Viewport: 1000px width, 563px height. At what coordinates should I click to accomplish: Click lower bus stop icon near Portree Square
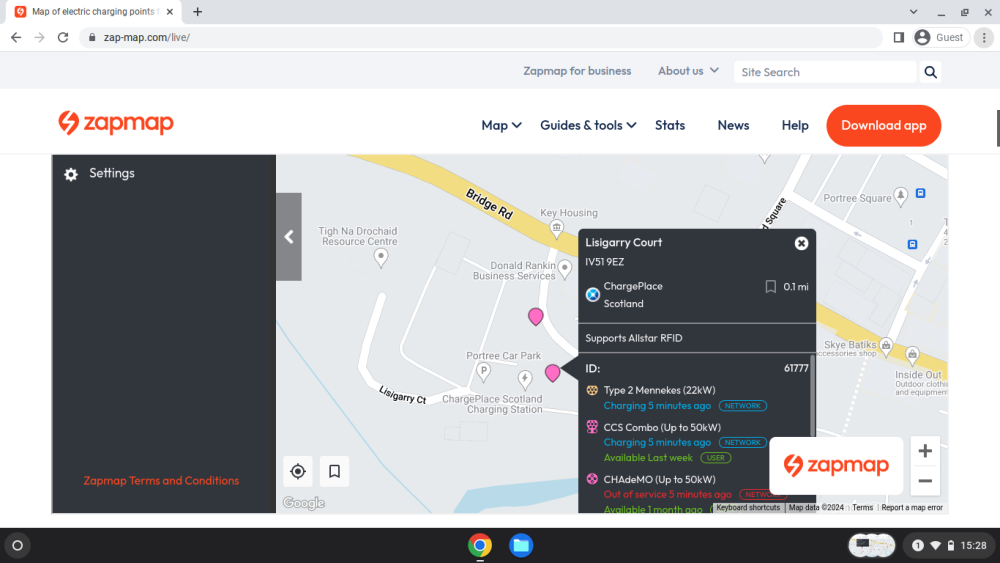913,244
